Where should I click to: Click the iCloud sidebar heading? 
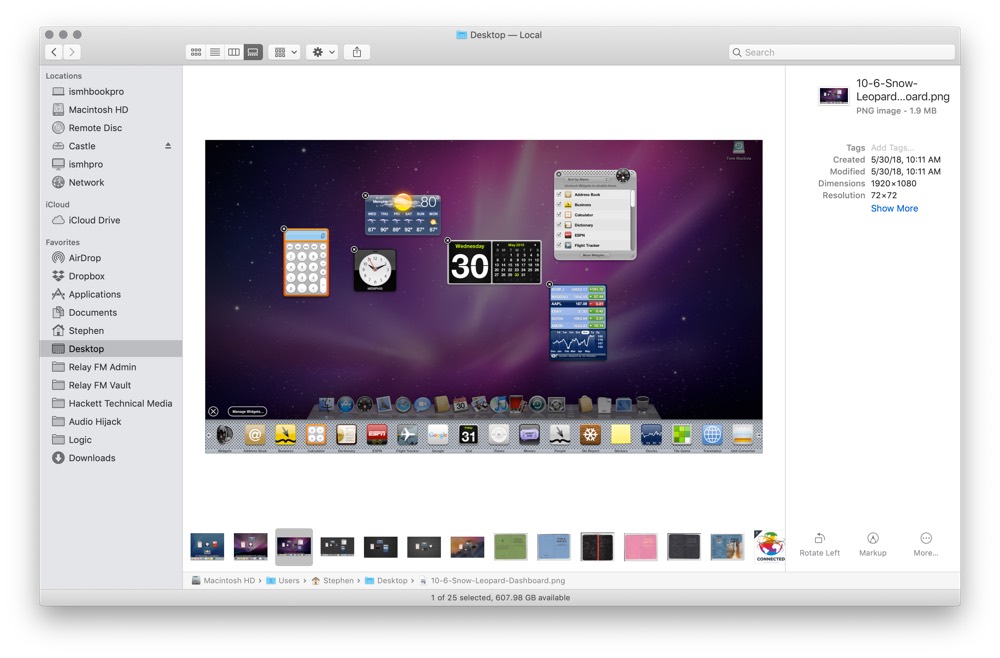pos(57,205)
